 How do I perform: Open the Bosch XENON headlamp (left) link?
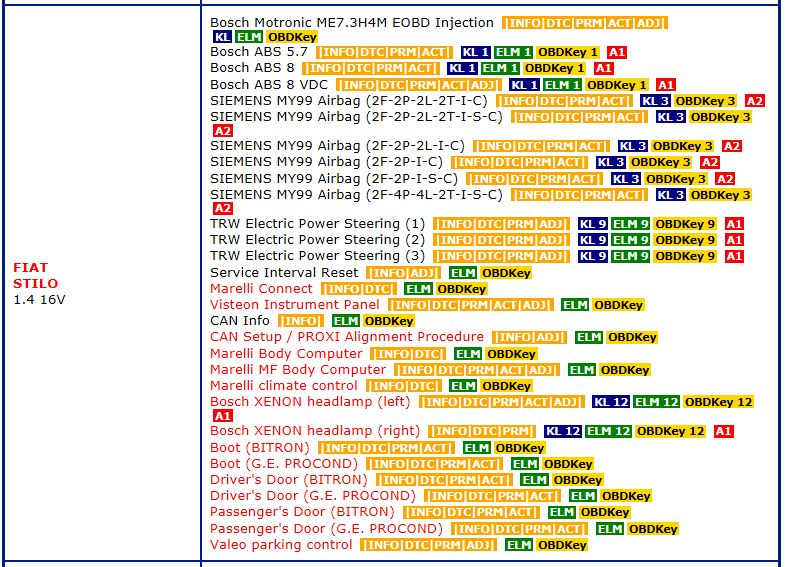click(310, 402)
